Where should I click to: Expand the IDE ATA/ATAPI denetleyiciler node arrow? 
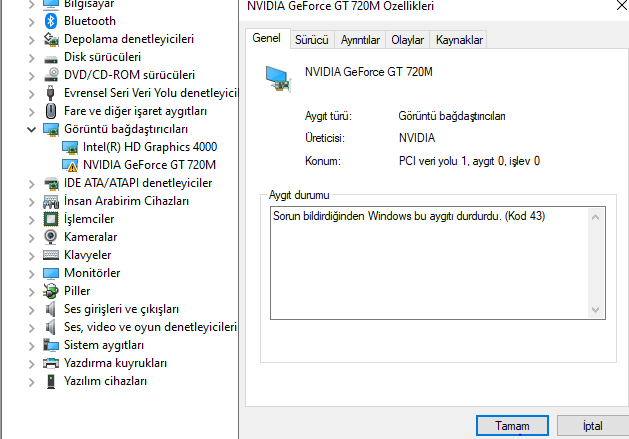32,184
